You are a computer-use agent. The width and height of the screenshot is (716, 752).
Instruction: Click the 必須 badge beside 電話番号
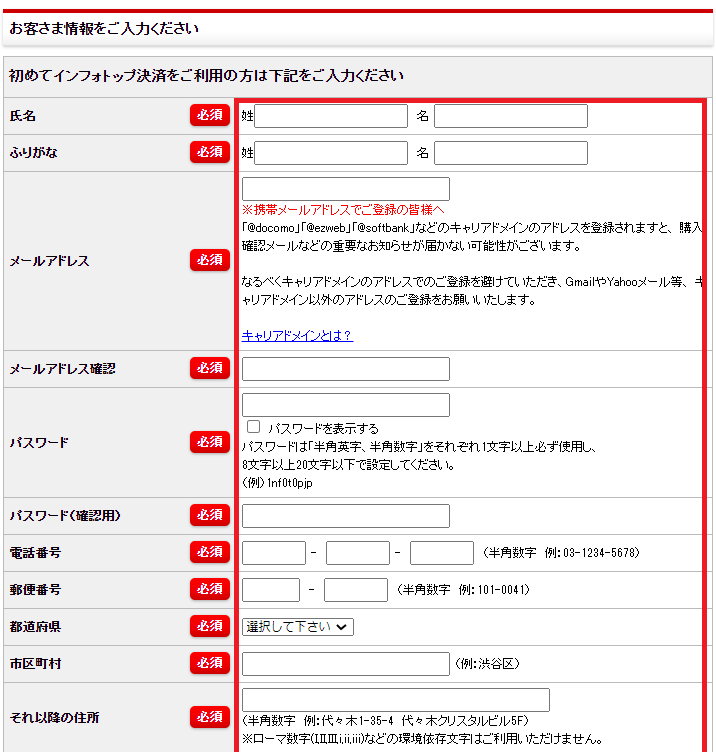[x=210, y=552]
